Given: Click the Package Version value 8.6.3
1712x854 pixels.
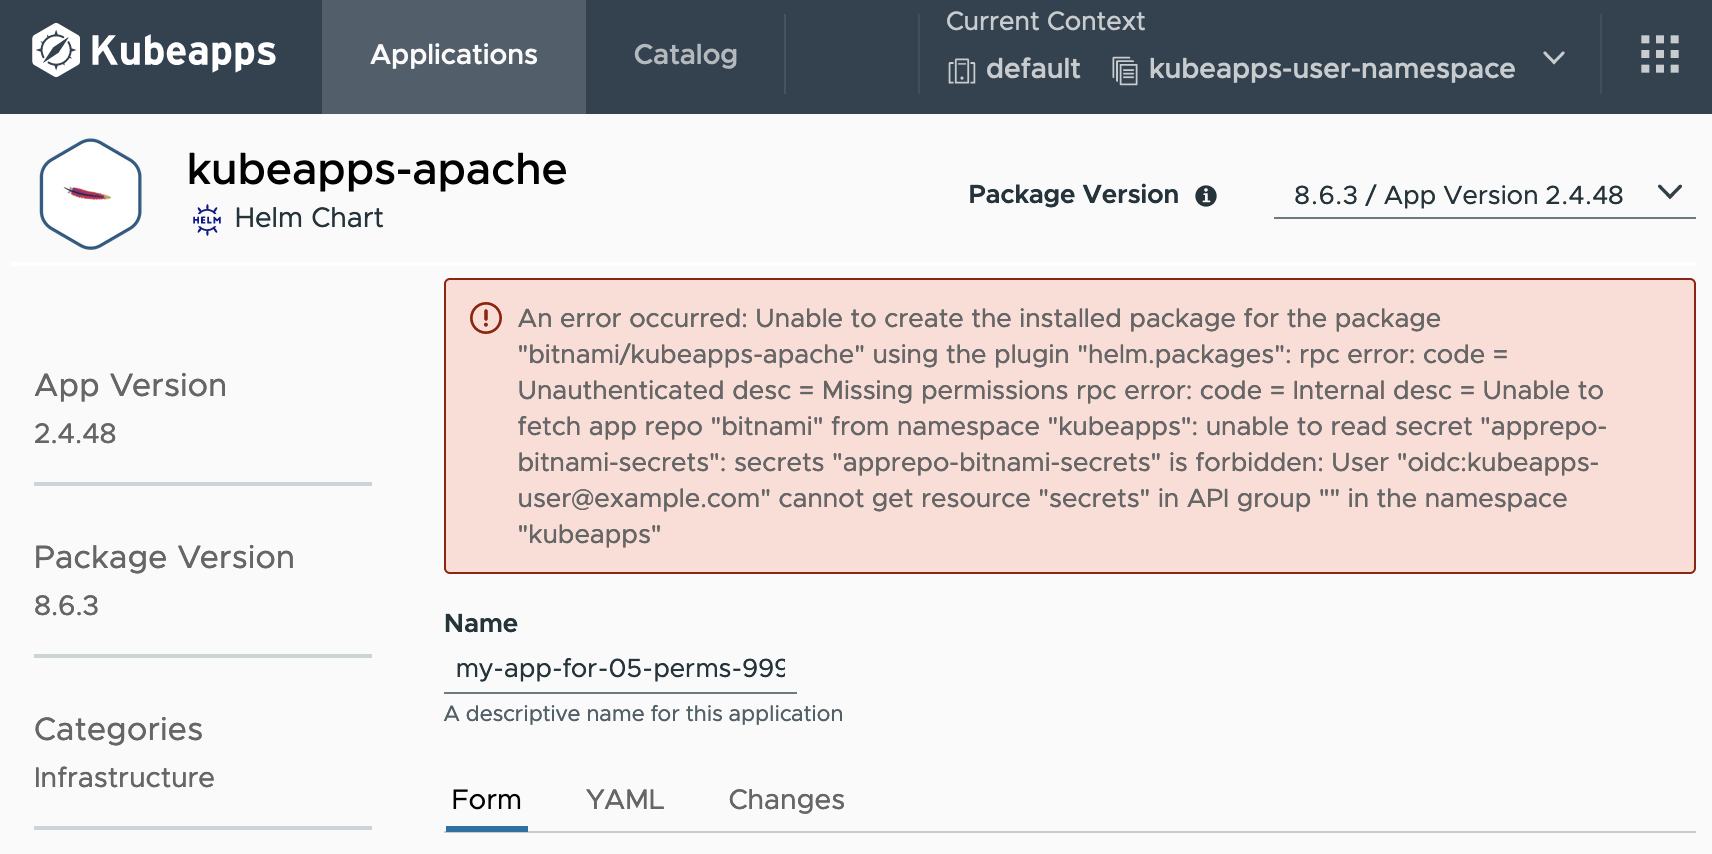Looking at the screenshot, I should 66,605.
